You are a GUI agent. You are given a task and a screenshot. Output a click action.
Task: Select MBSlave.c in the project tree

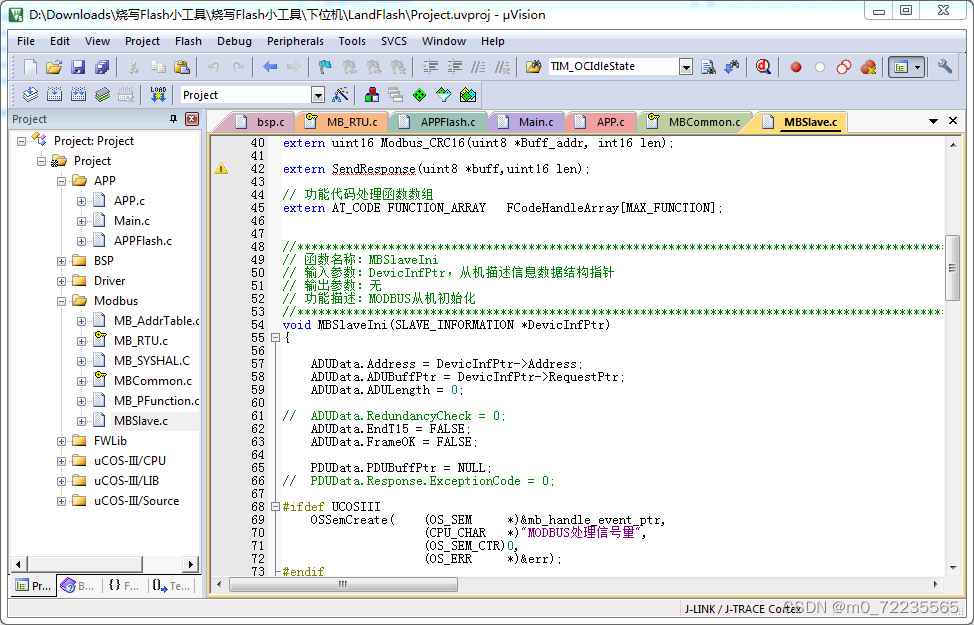(140, 421)
